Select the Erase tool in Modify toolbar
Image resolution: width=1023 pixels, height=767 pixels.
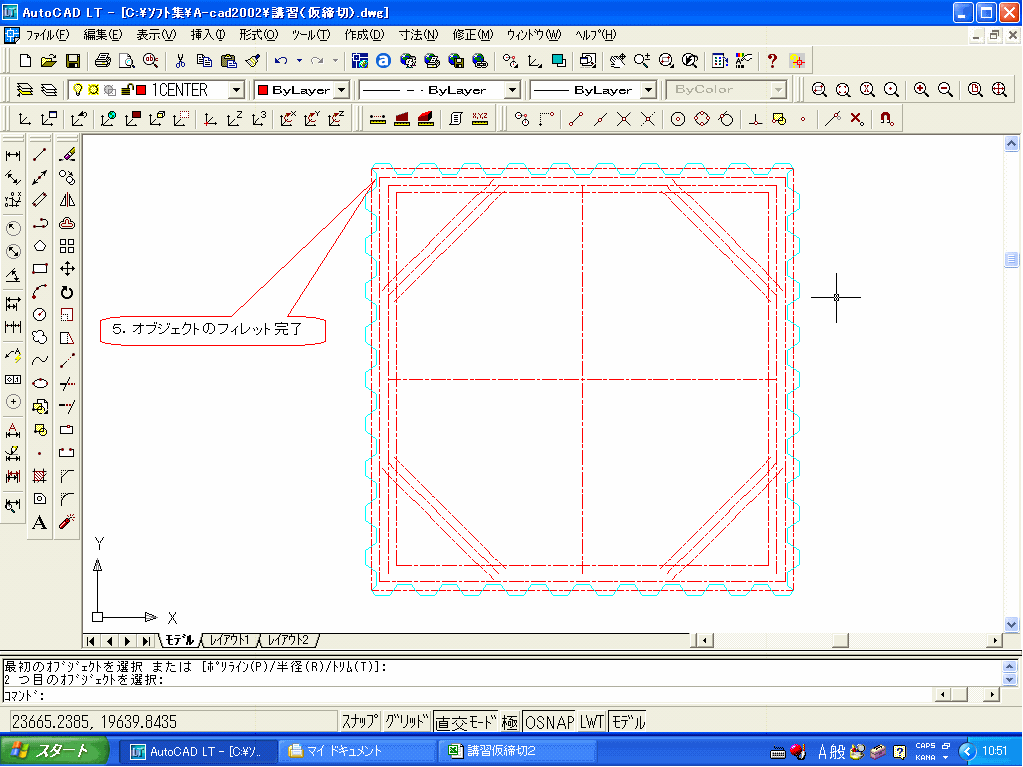coord(67,155)
